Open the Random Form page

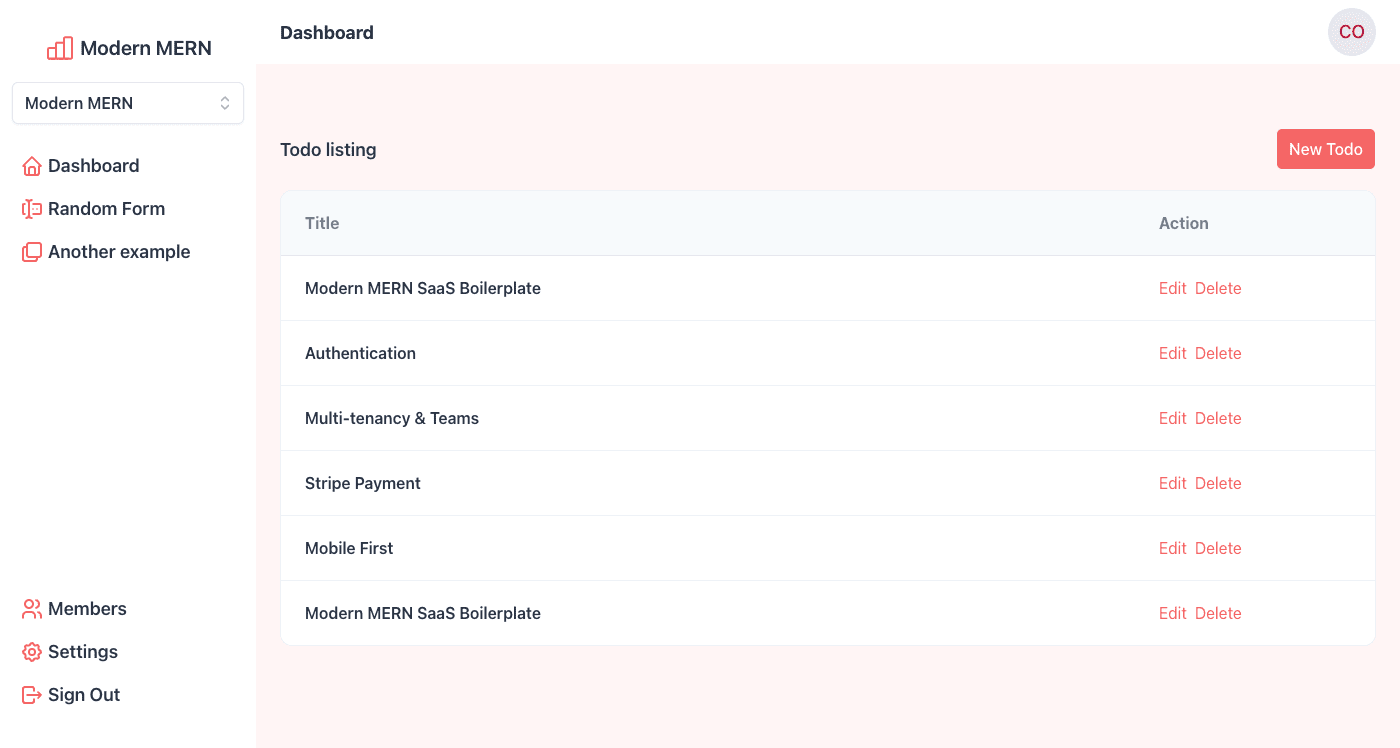click(x=106, y=208)
